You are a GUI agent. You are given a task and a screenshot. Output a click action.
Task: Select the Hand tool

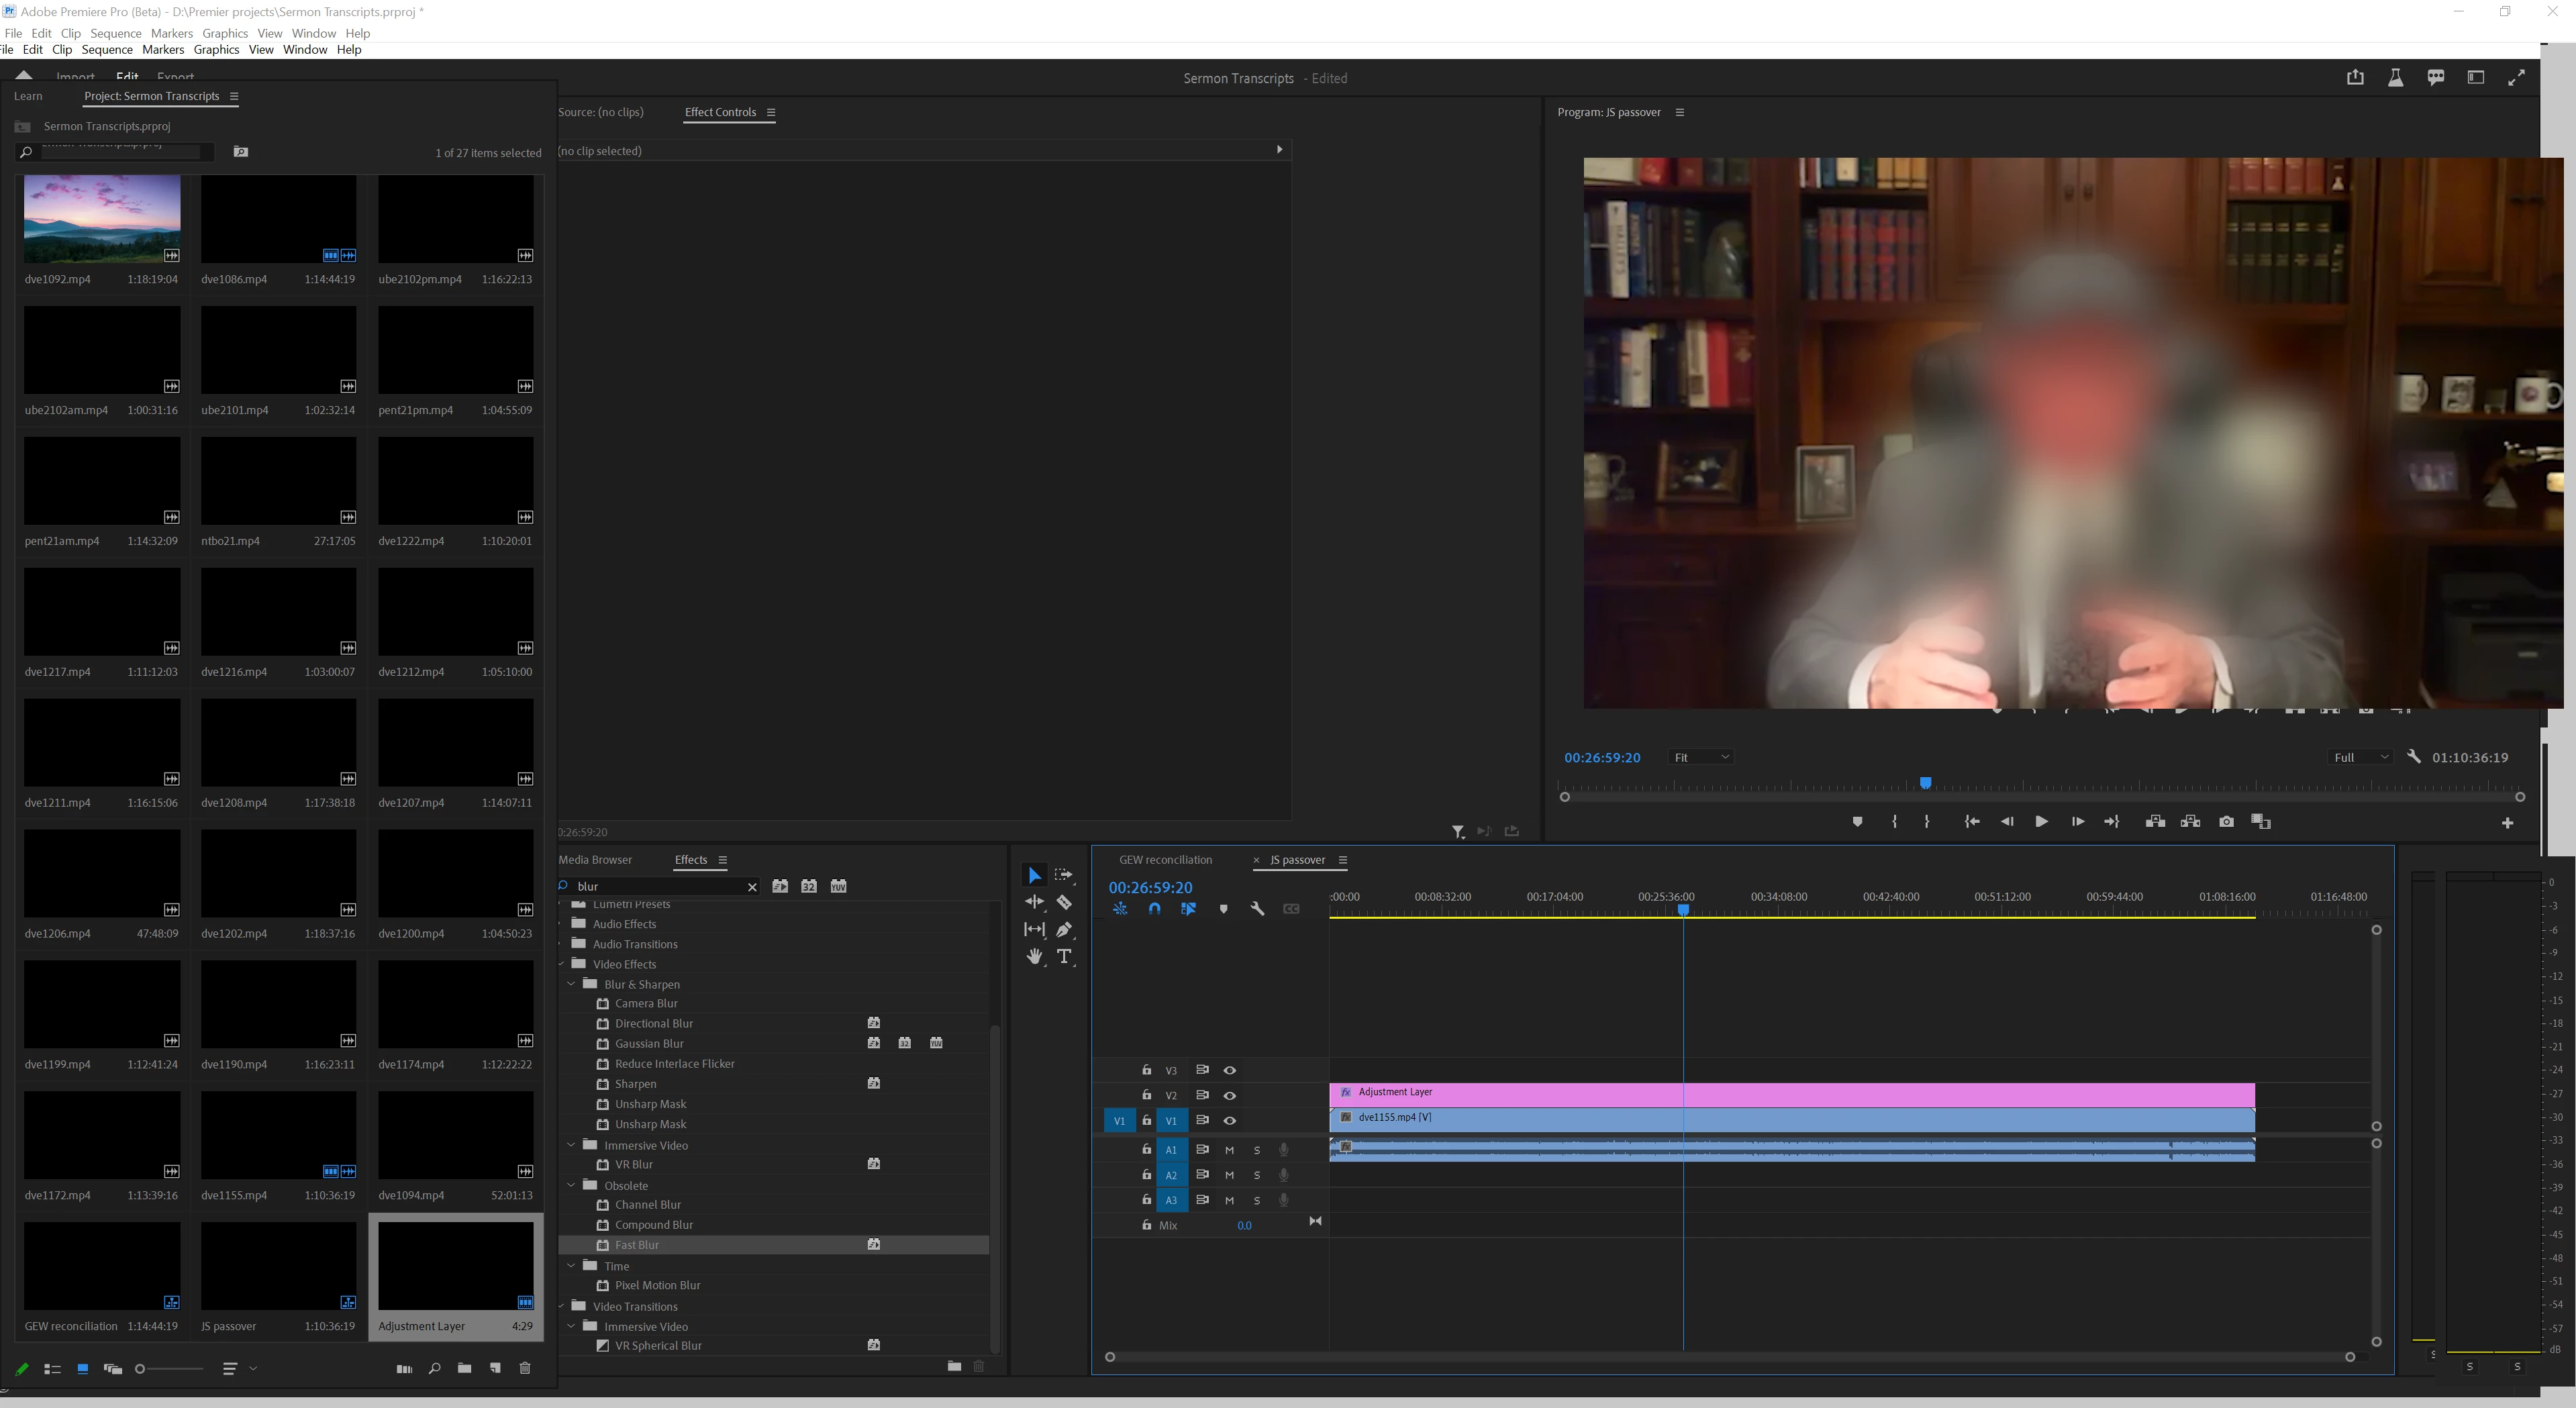click(x=1034, y=957)
